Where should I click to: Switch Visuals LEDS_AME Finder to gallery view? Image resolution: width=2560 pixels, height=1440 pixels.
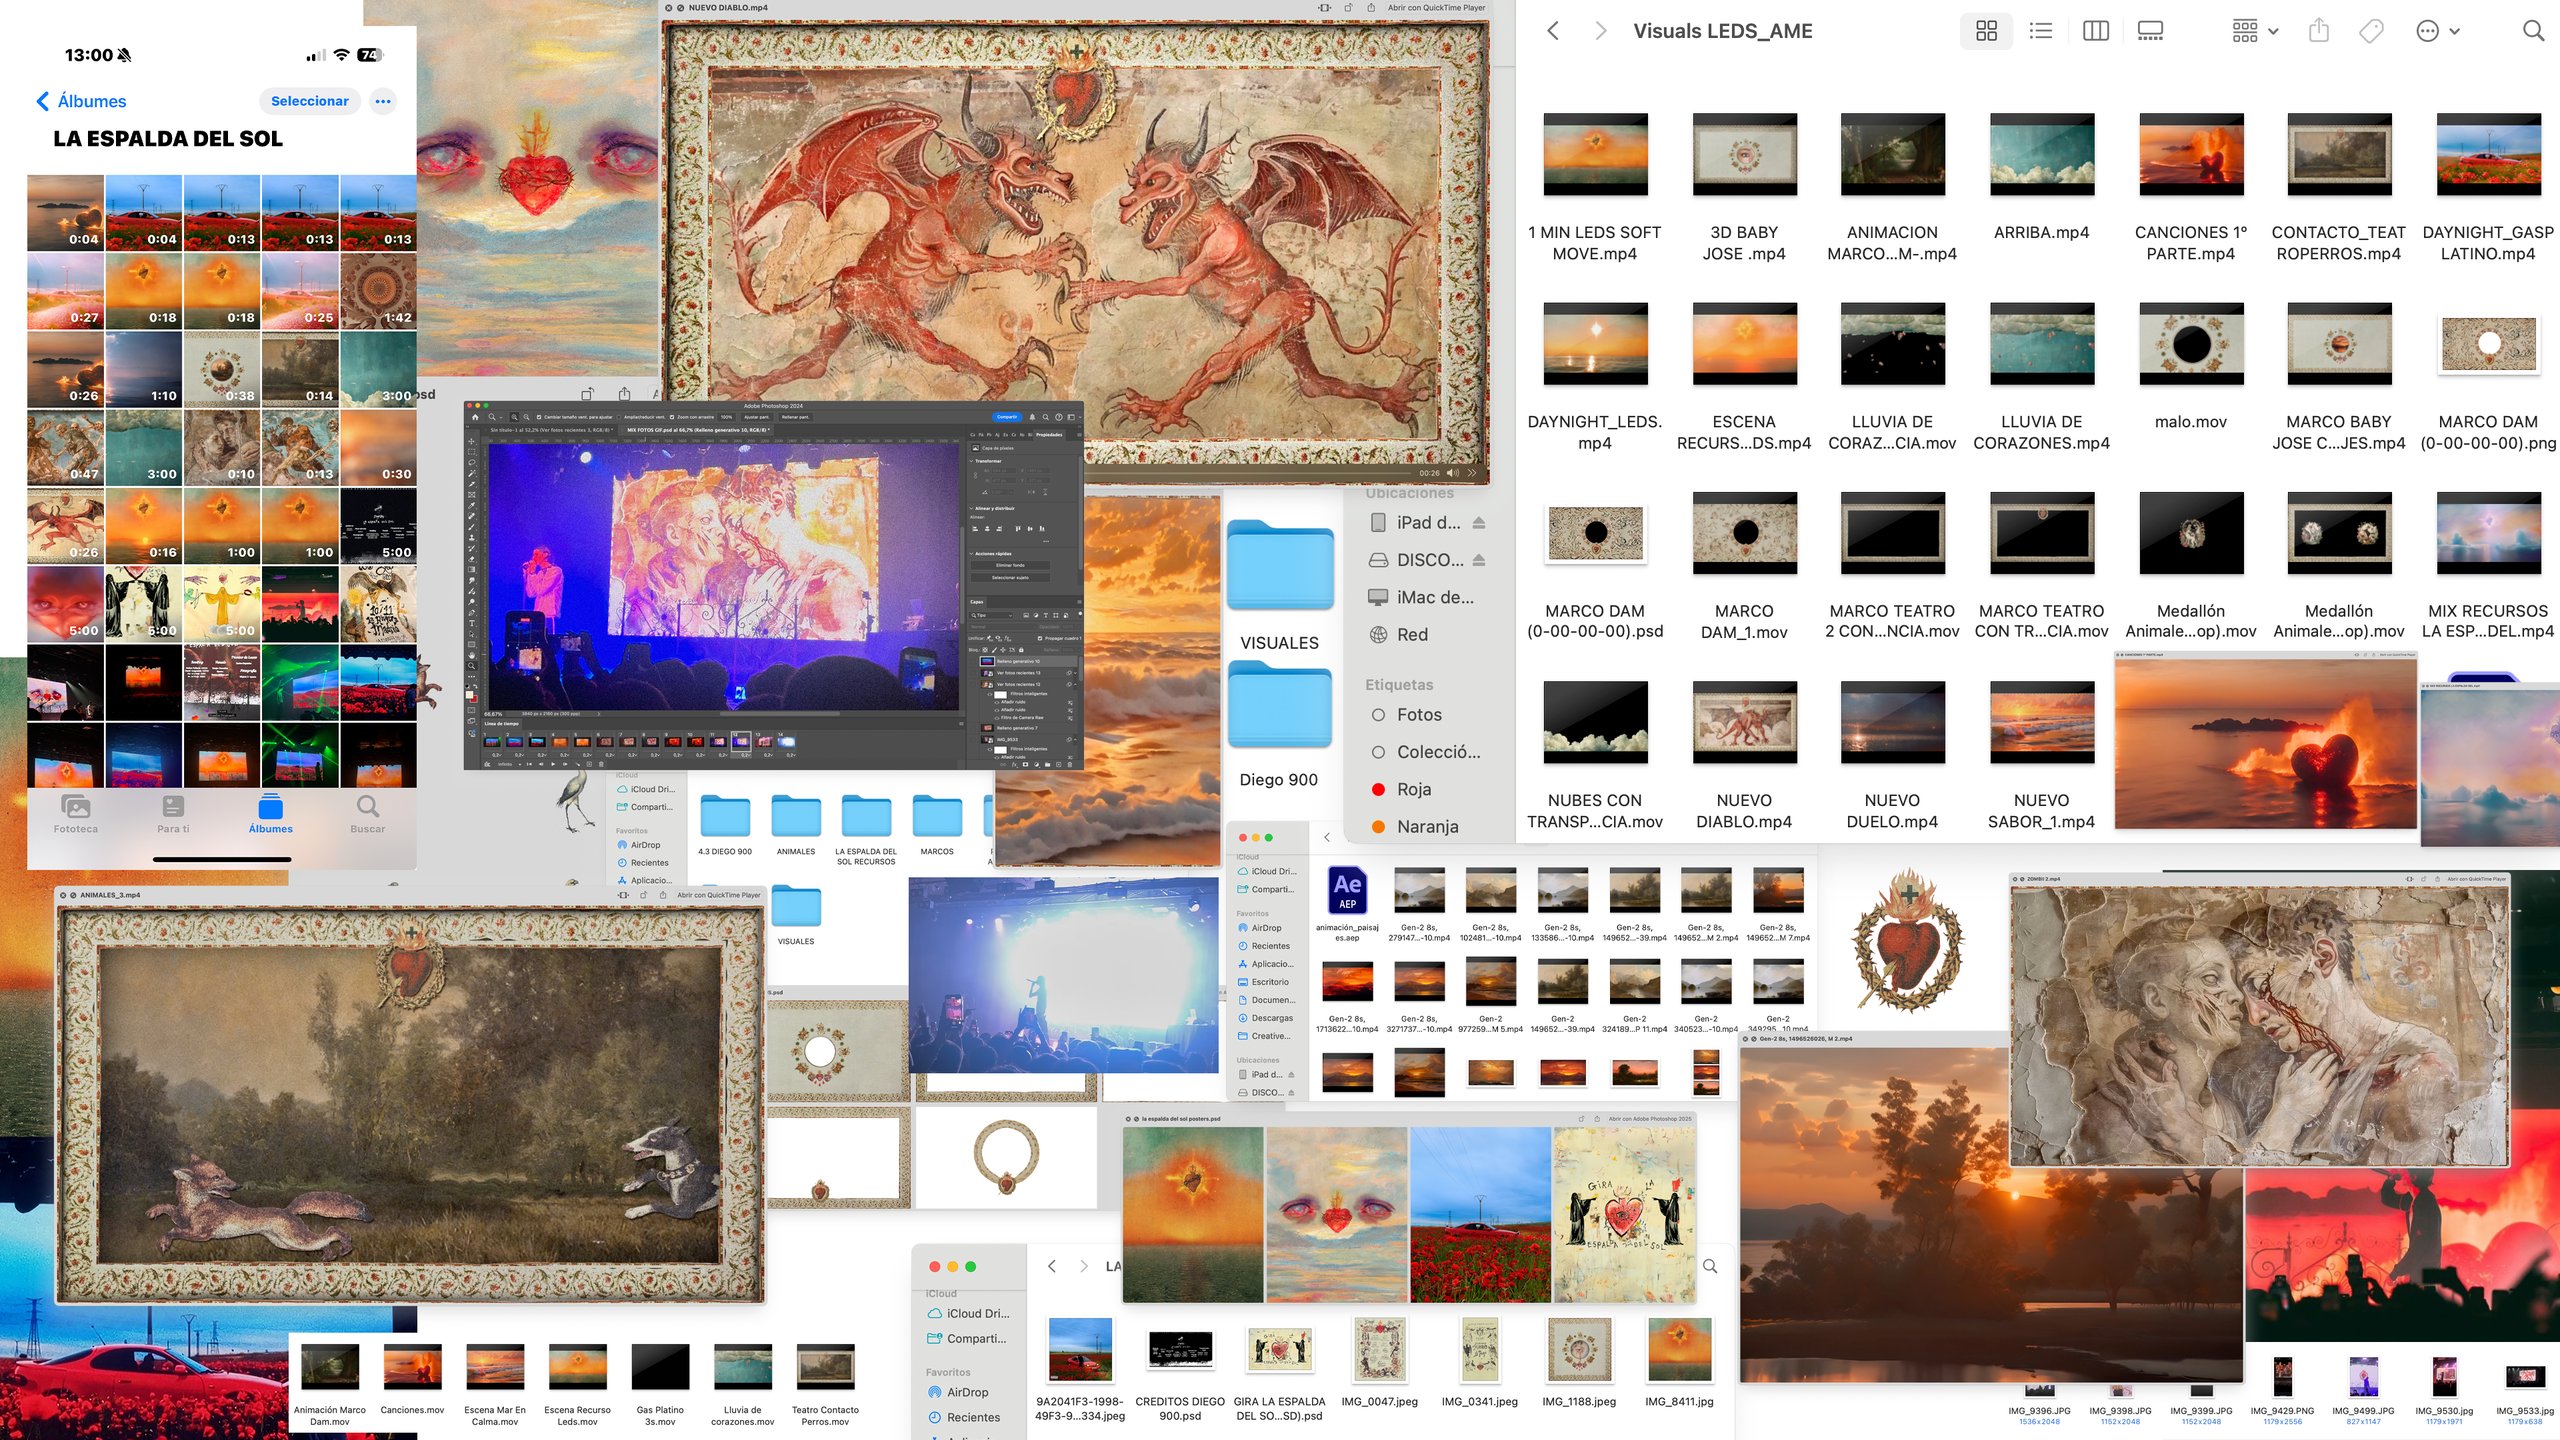coord(2150,31)
